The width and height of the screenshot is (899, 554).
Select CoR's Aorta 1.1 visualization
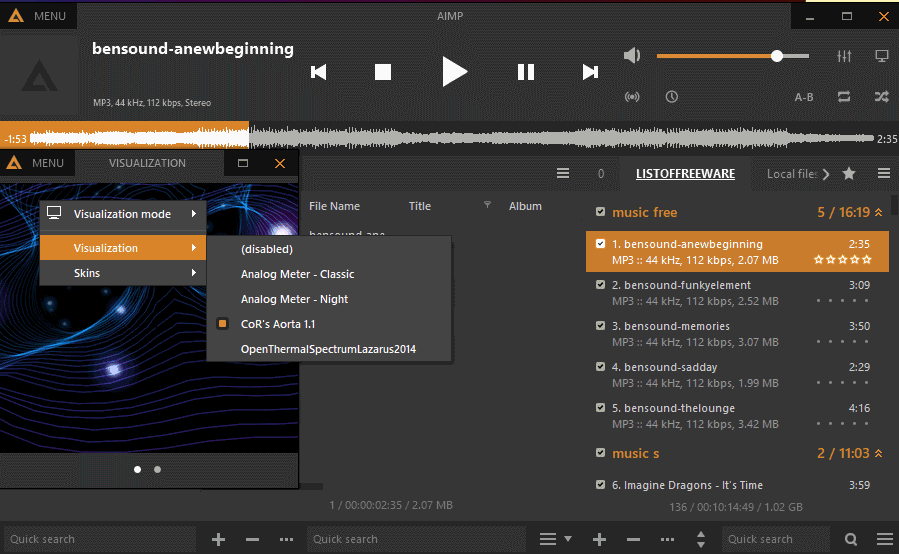coord(329,324)
